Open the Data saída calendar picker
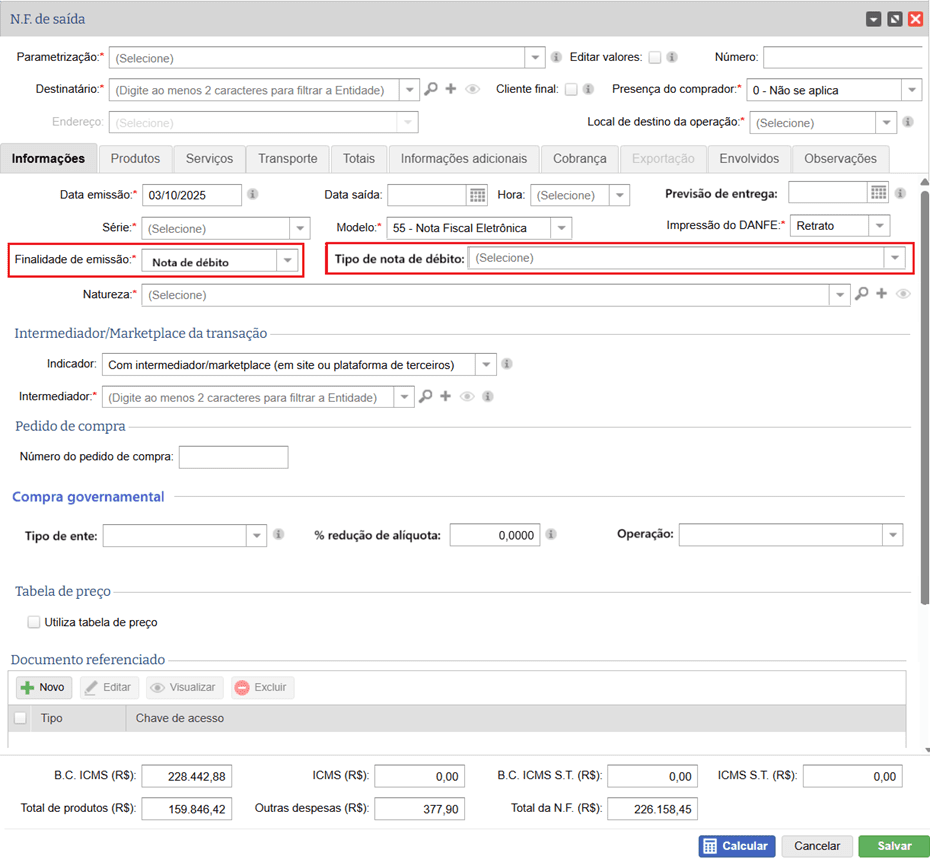The image size is (930, 859). [477, 195]
